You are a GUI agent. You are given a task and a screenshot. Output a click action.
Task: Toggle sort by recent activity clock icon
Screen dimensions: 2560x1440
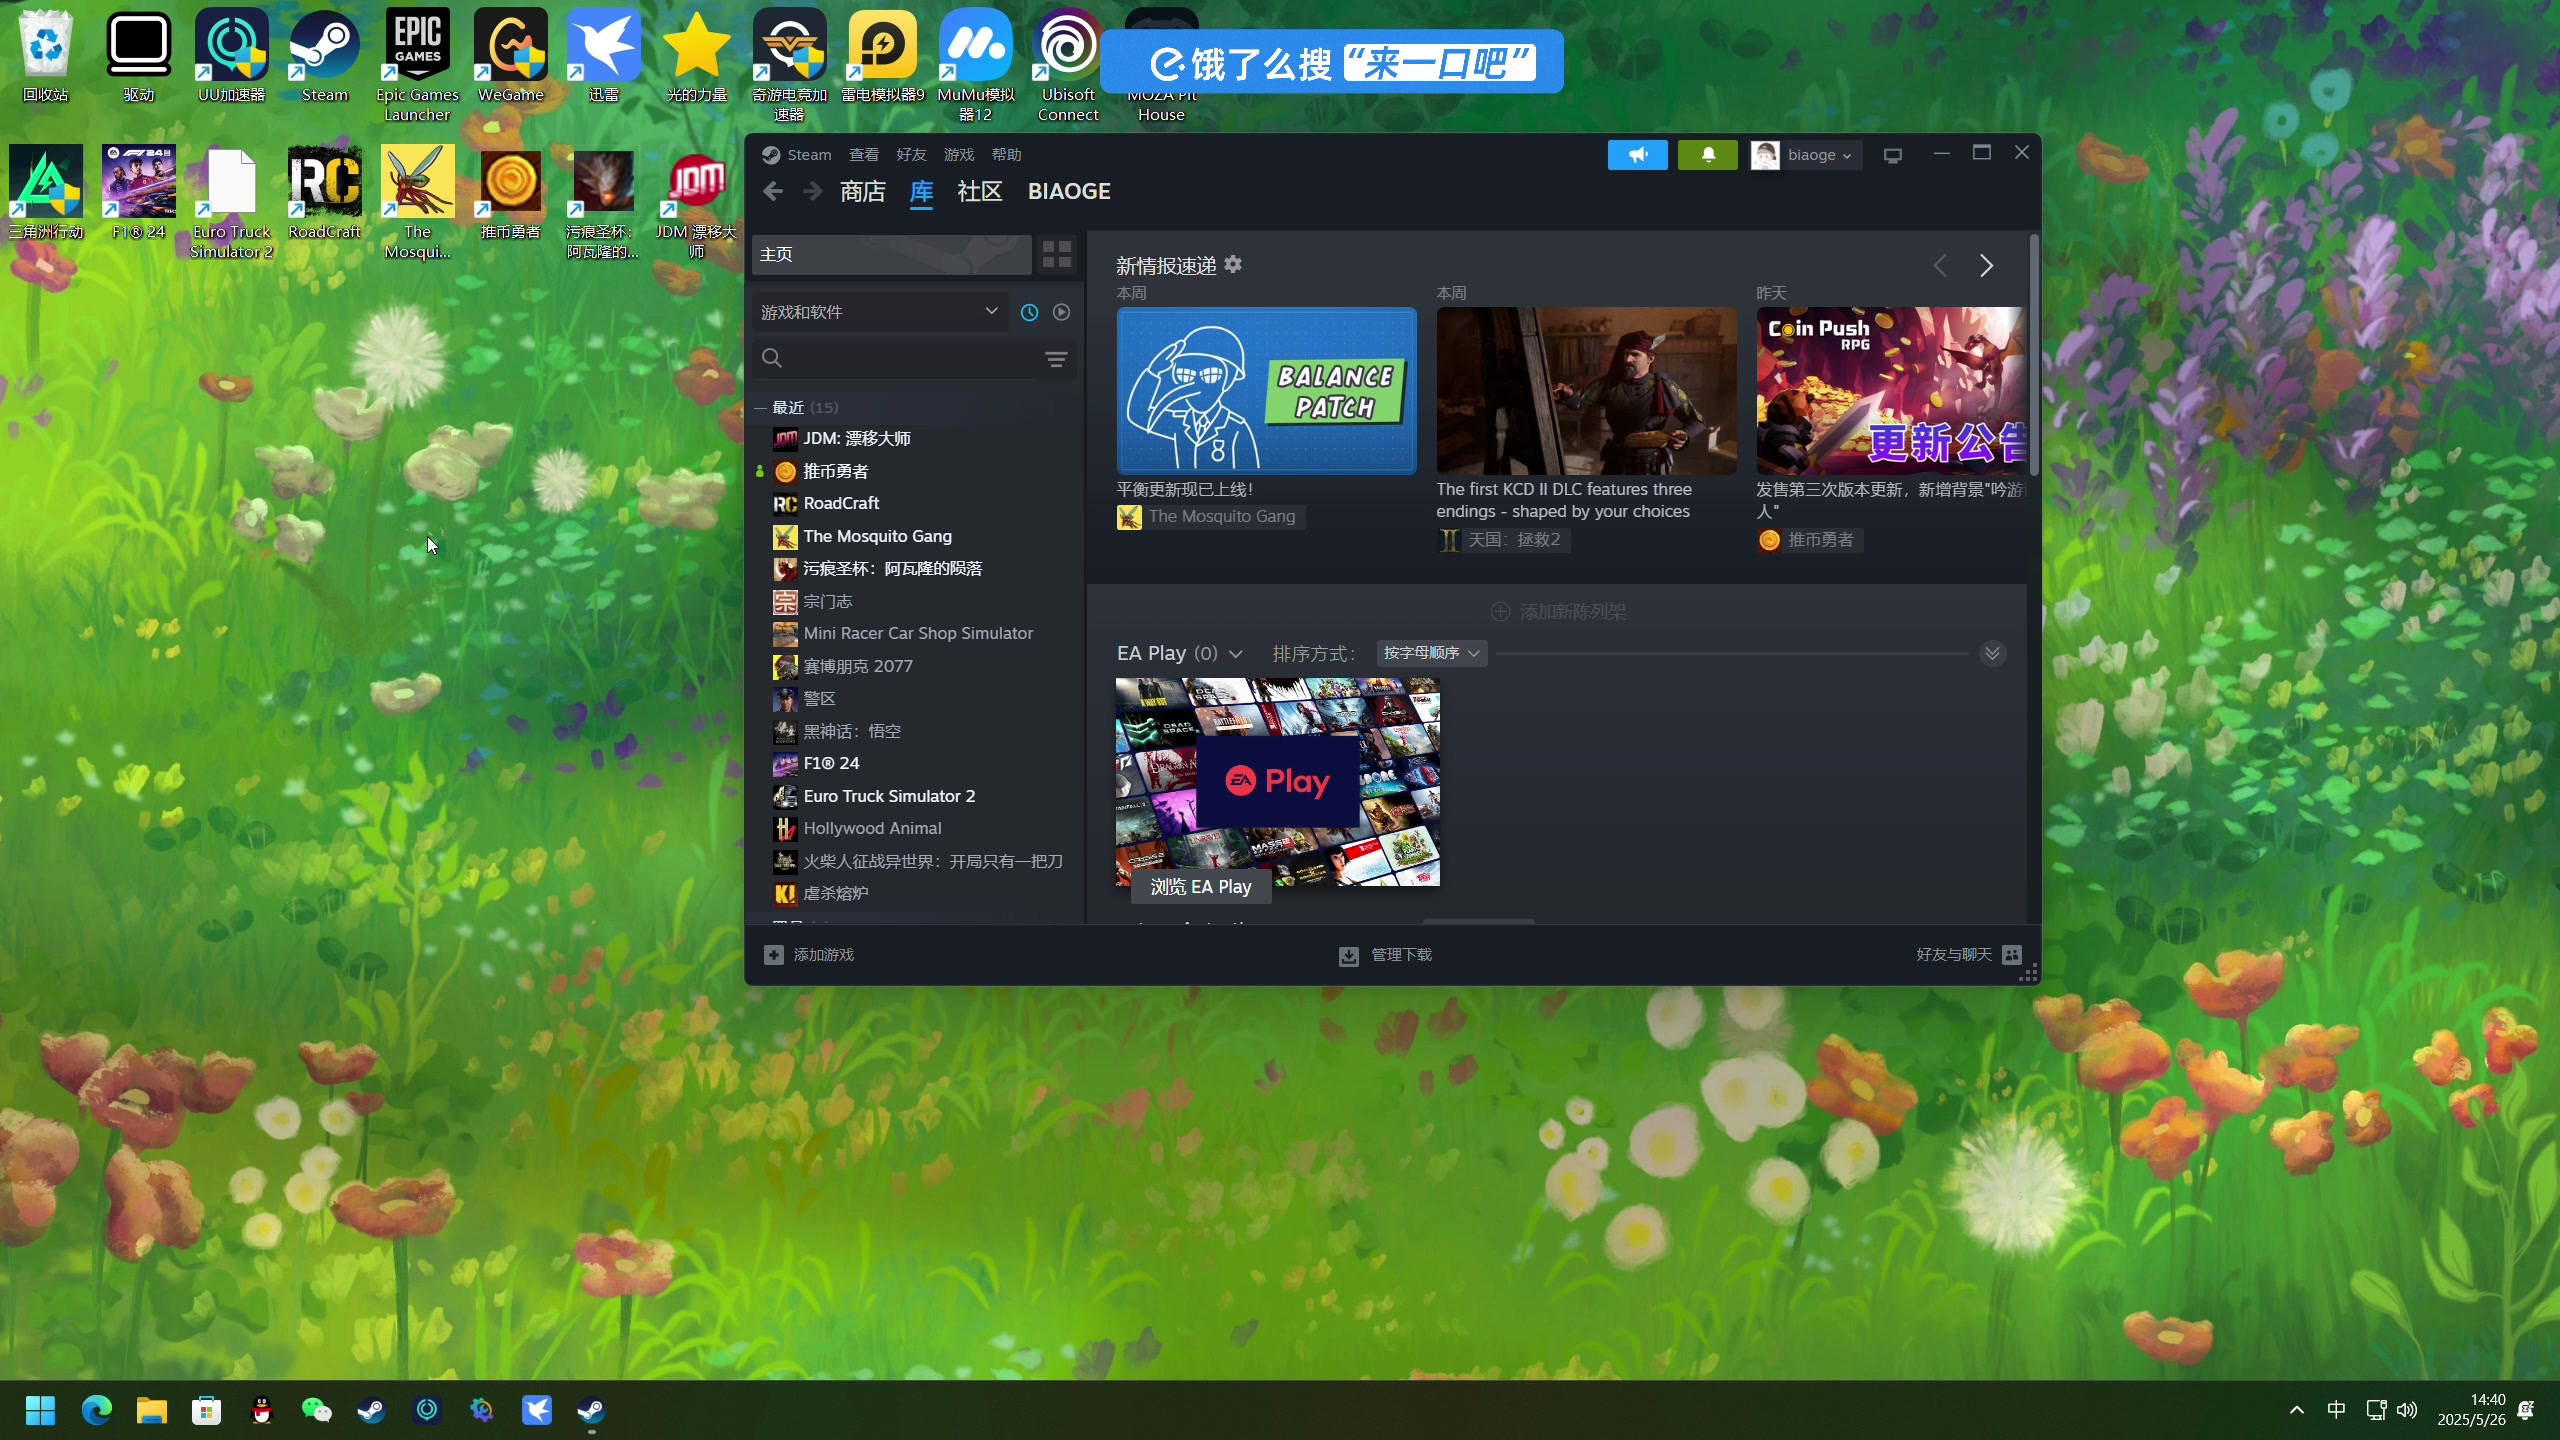point(1029,312)
